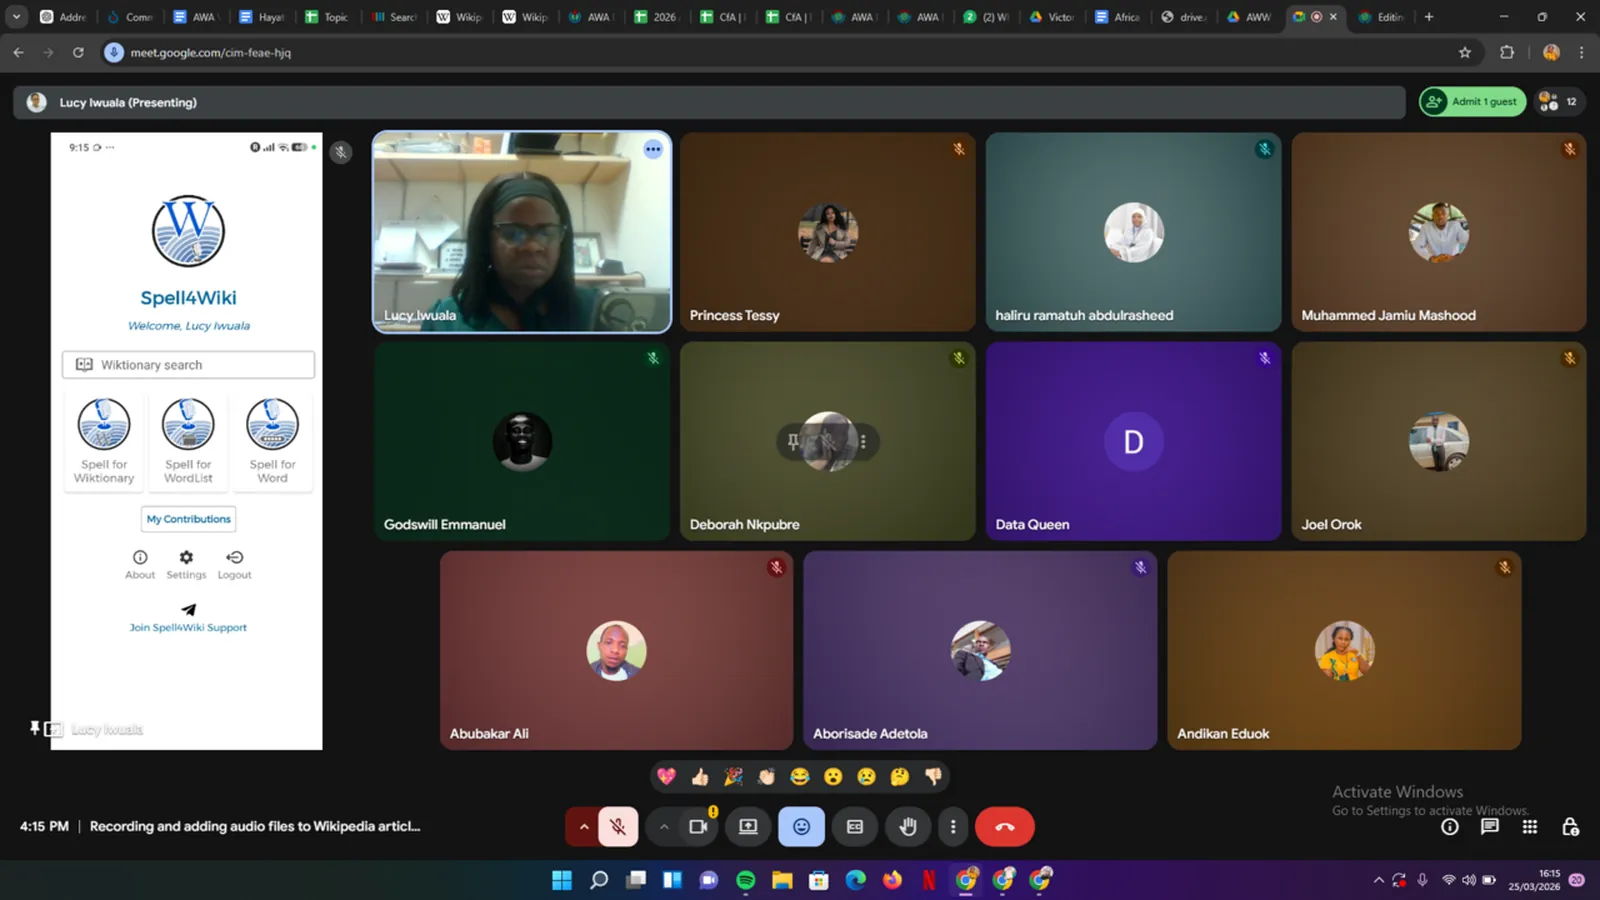1600x900 pixels.
Task: Open meeting details info icon
Action: (1450, 827)
